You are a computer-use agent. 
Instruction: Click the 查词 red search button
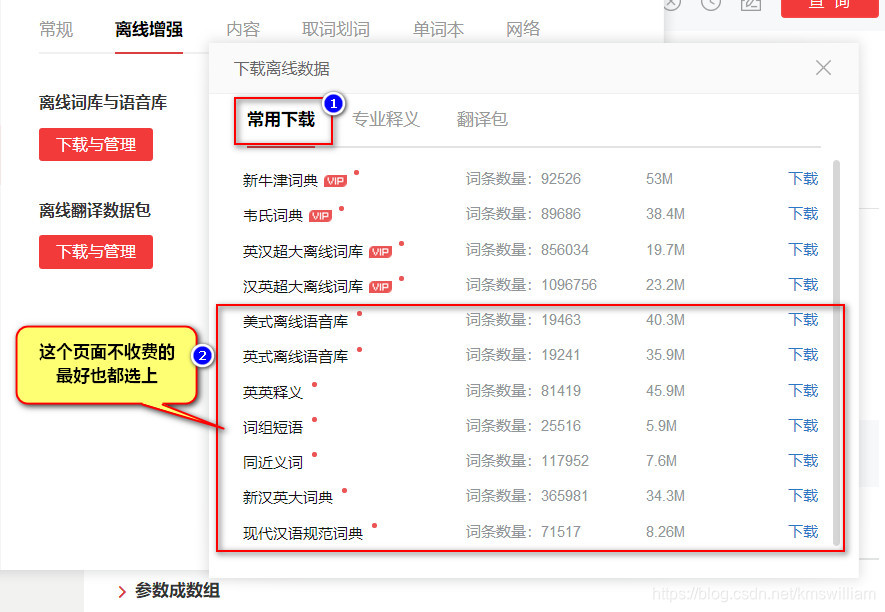tap(830, 7)
